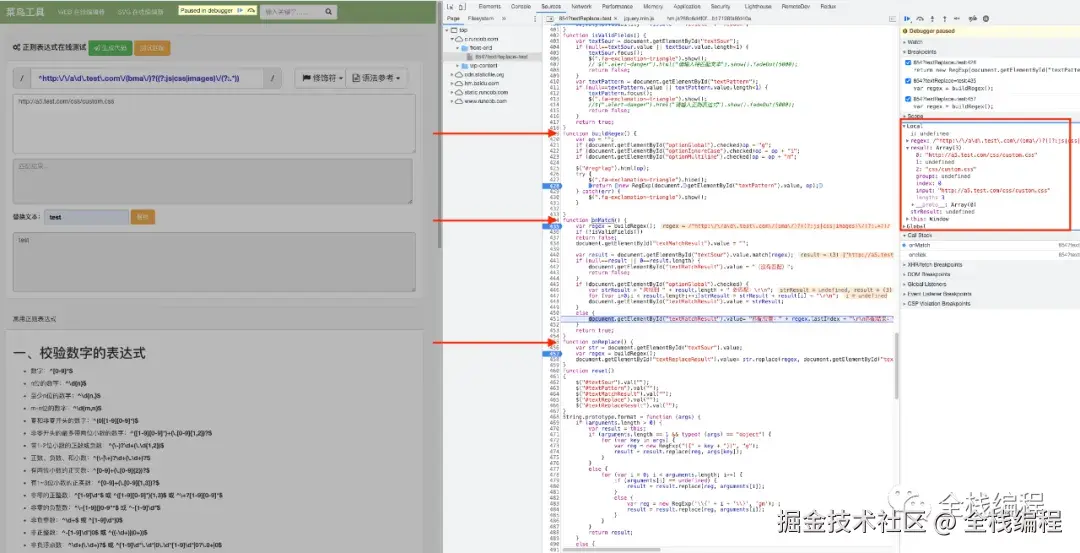This screenshot has width=1080, height=553.
Task: Step into next function call
Action: coord(933,19)
